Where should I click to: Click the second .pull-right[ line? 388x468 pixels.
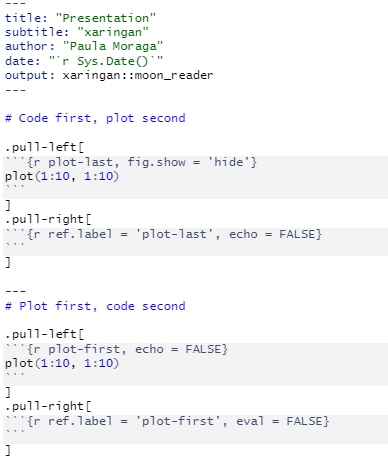[48, 406]
